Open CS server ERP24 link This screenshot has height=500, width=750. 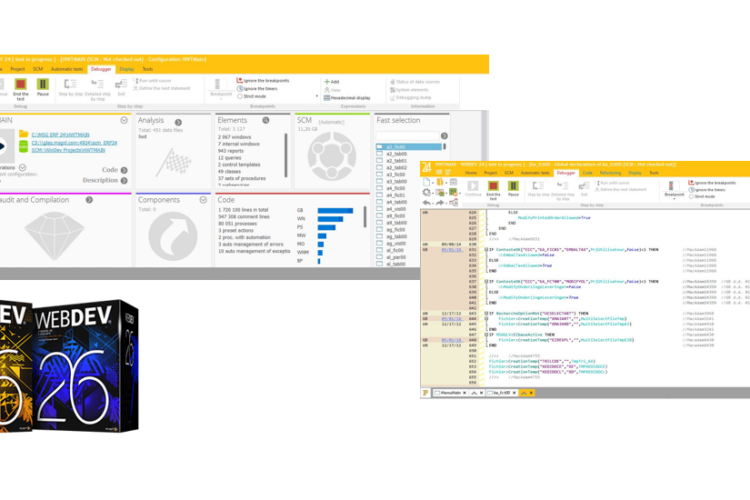(74, 143)
